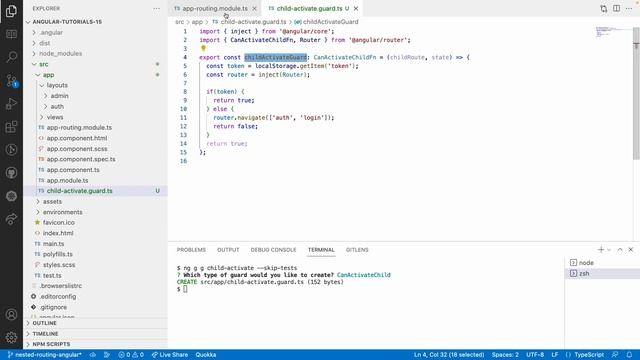Select the node terminal instance
The height and width of the screenshot is (360, 640).
click(602, 263)
